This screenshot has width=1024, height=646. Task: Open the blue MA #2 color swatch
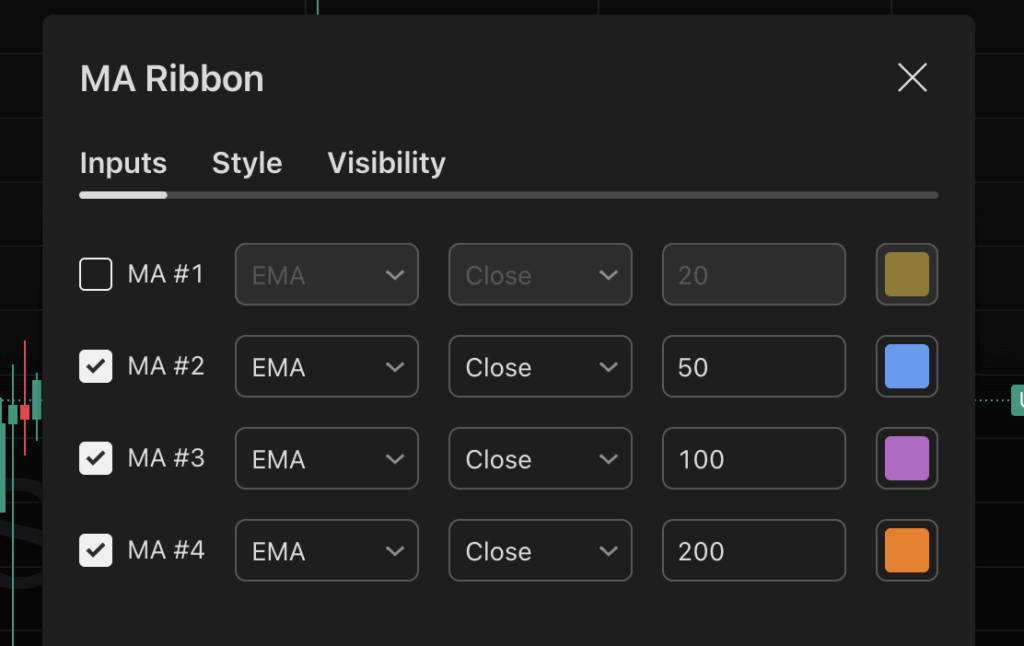[907, 367]
